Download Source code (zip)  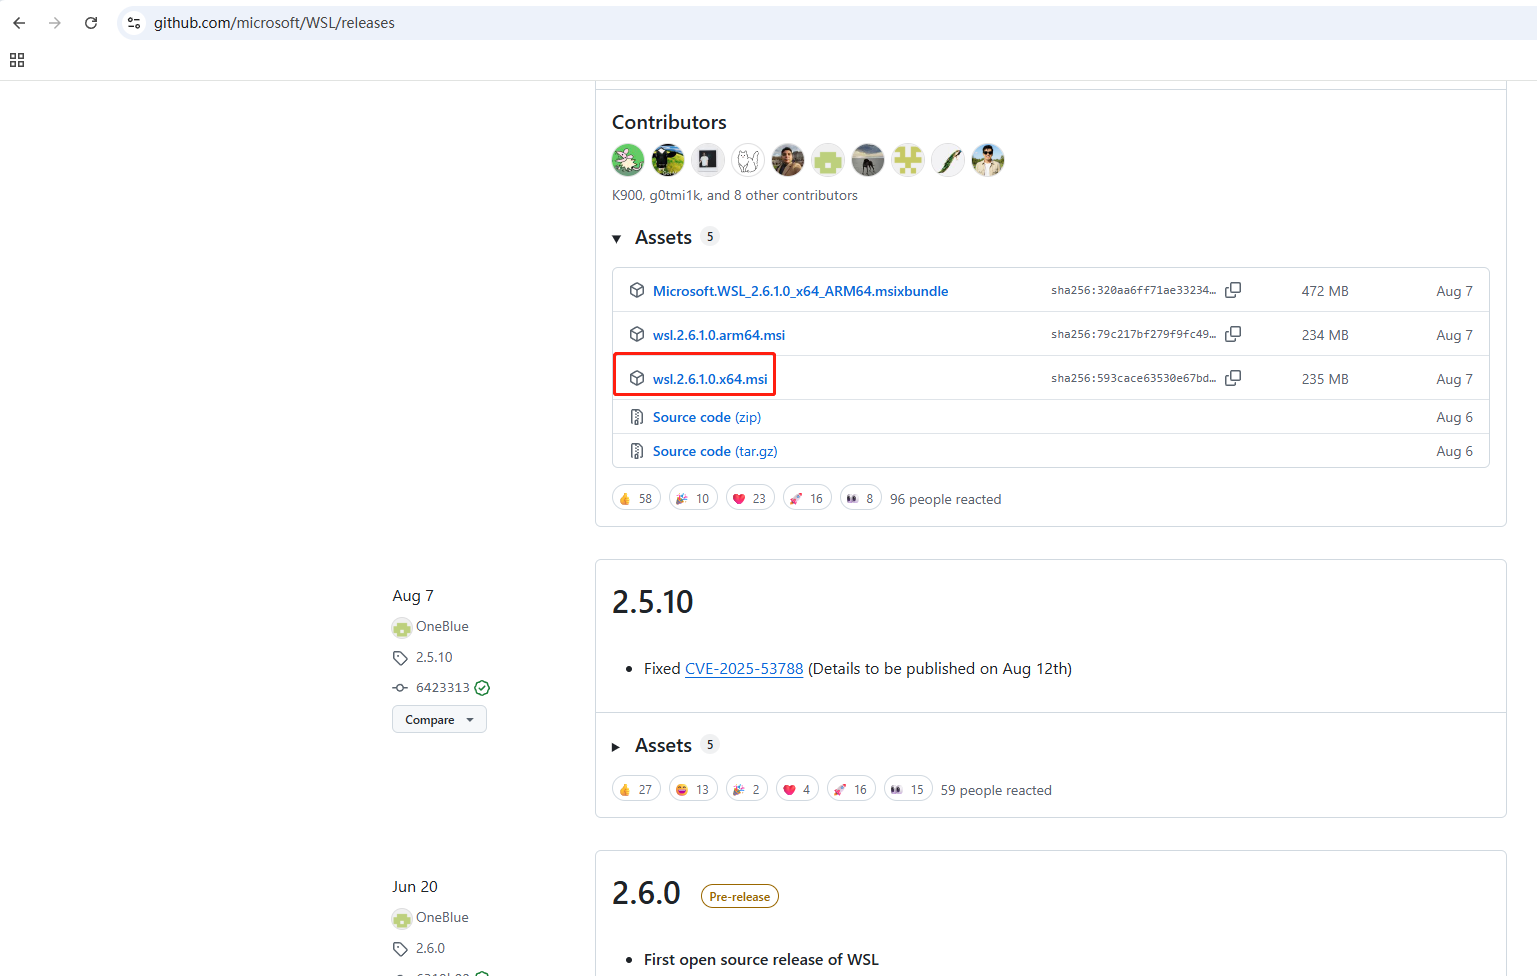coord(707,417)
